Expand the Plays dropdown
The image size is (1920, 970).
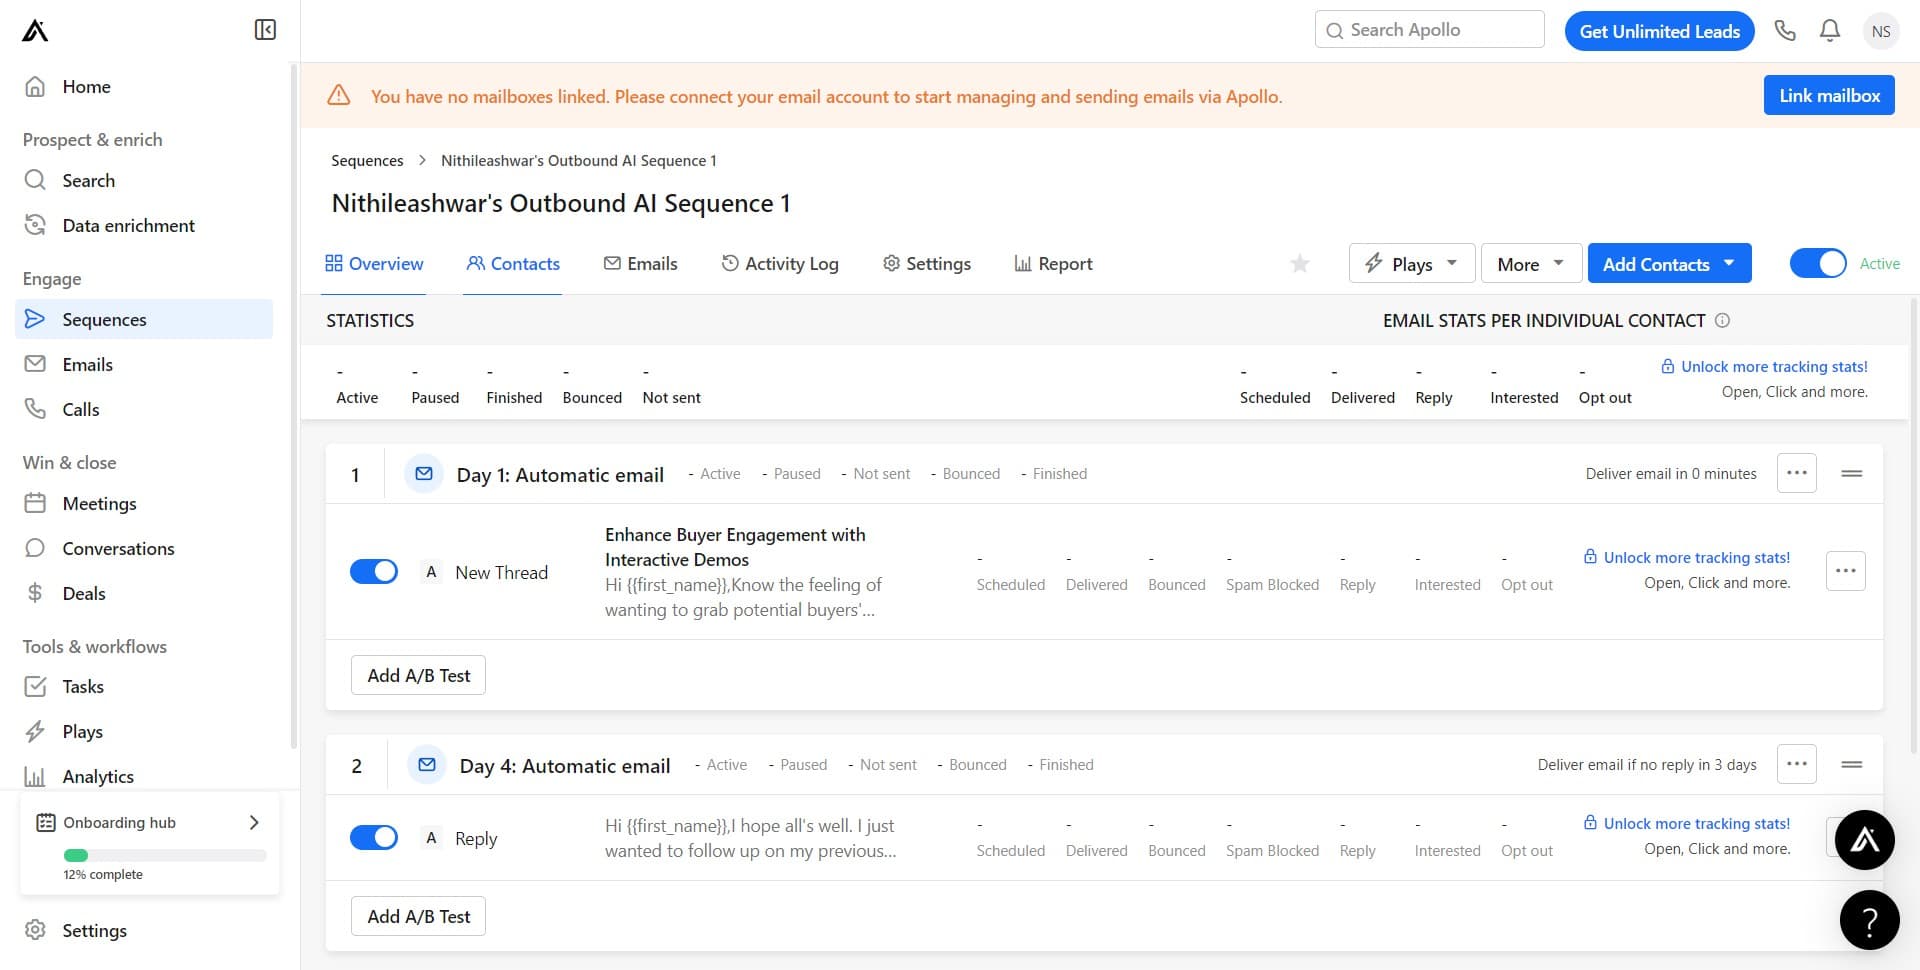[x=1411, y=264]
